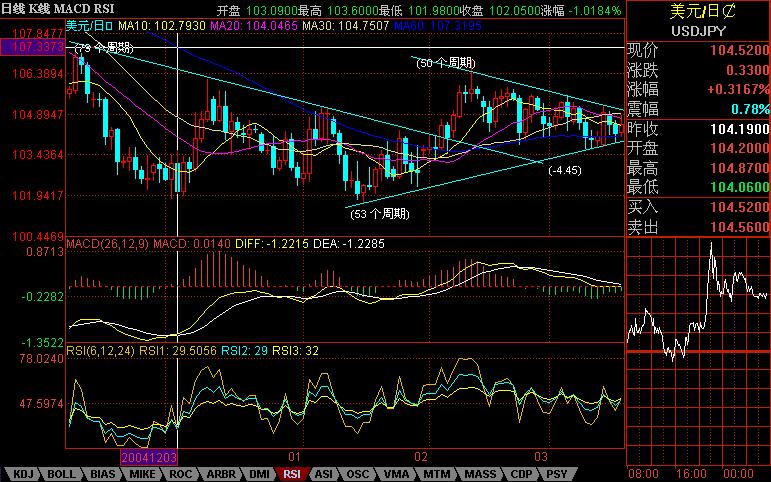Viewport: 771px width, 482px height.
Task: Click the MACD(26,12,9) indicator header
Action: 107,243
